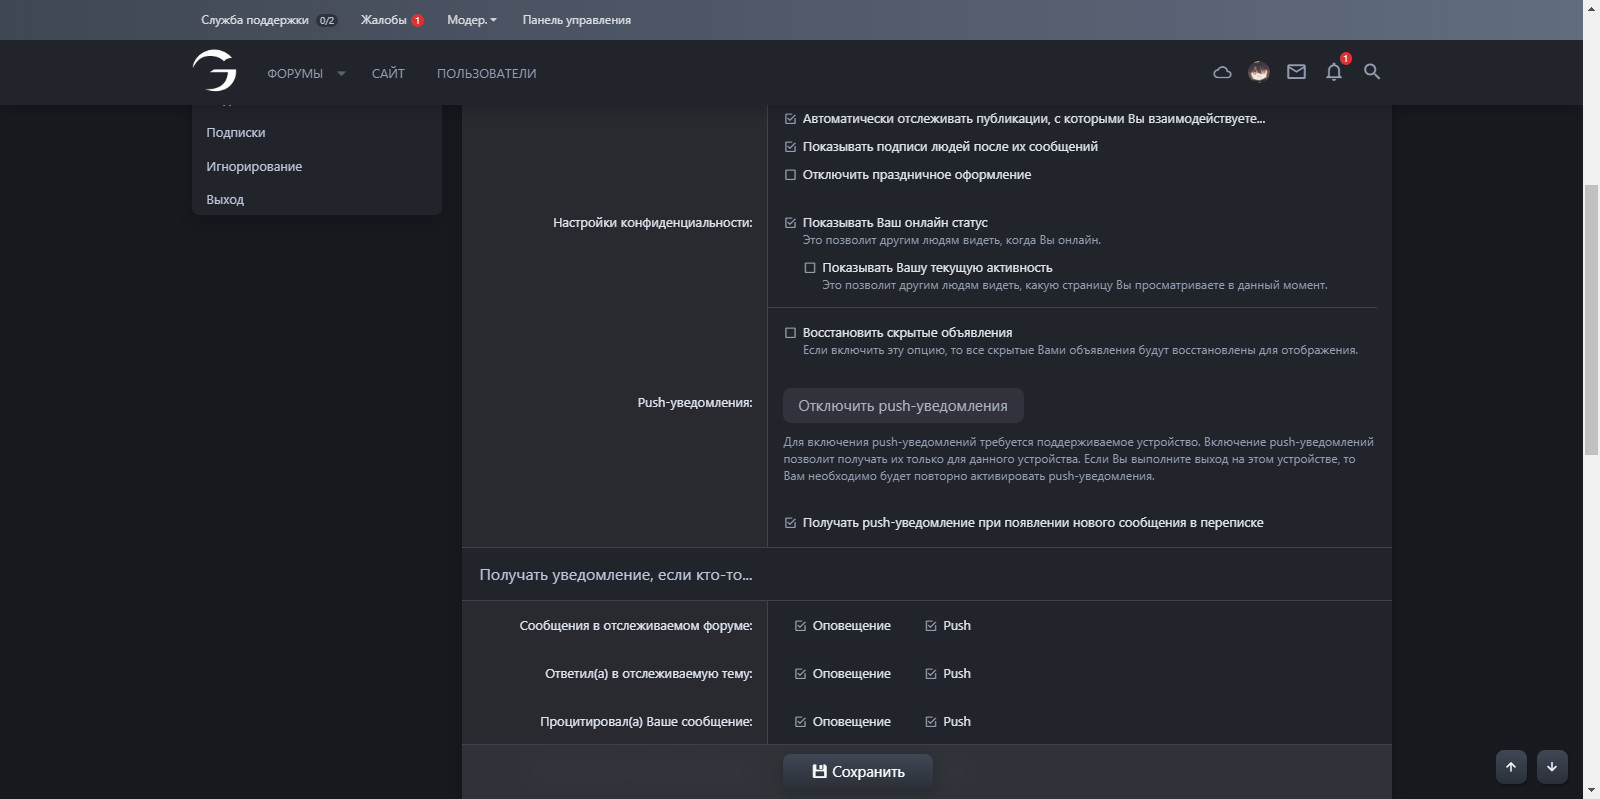The width and height of the screenshot is (1600, 799).
Task: Click the page vertical scrollbar
Action: pos(1591,320)
